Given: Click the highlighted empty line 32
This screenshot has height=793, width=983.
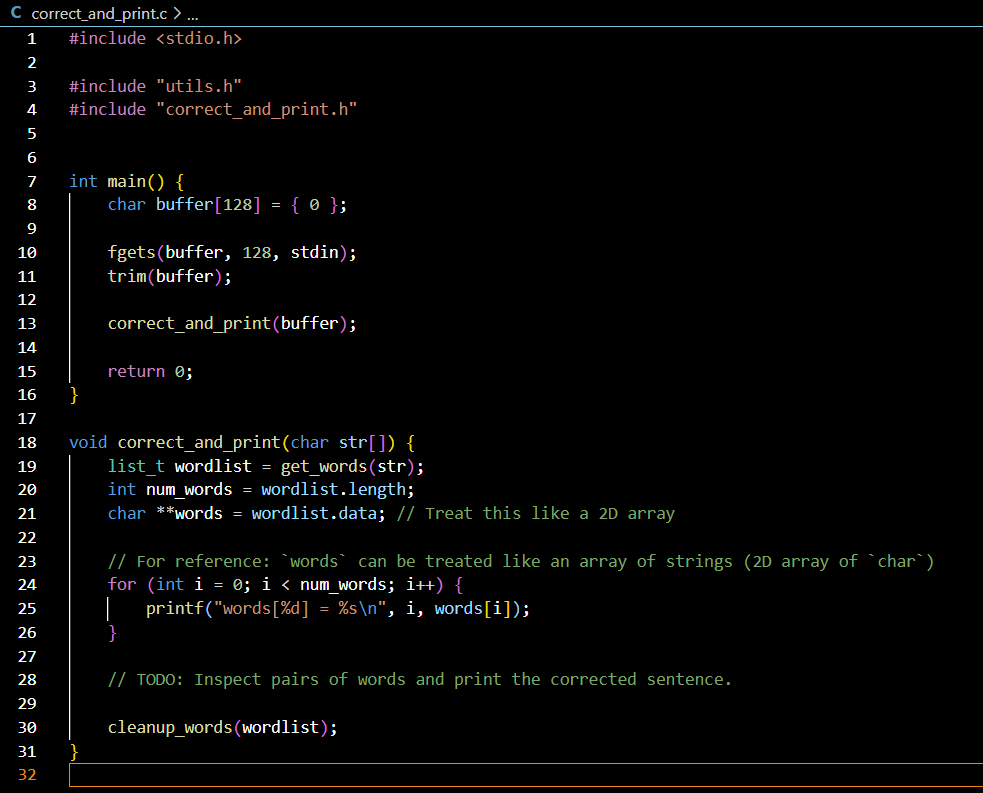Looking at the screenshot, I should coord(300,775).
